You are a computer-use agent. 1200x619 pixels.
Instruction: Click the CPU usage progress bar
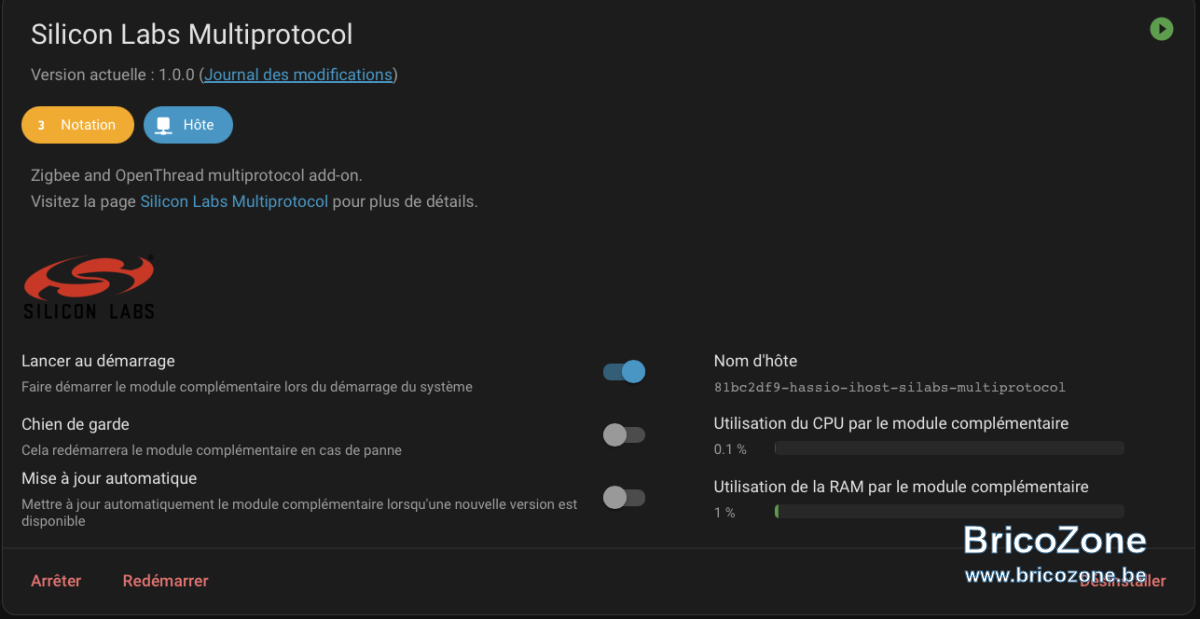click(x=949, y=448)
